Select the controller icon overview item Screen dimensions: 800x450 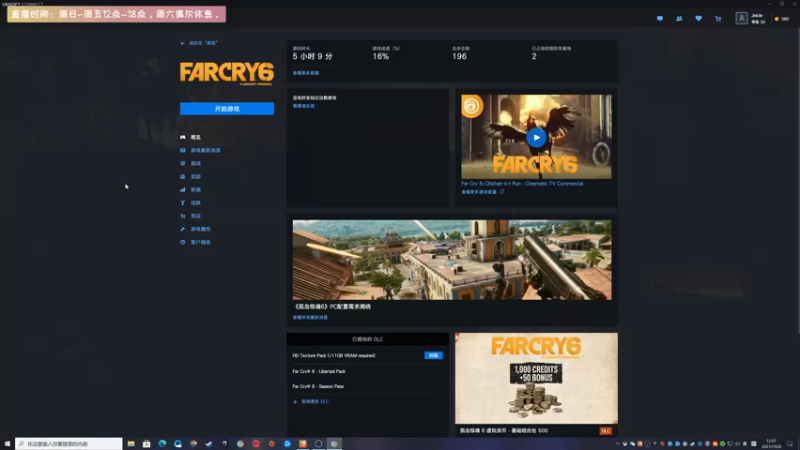click(x=183, y=137)
